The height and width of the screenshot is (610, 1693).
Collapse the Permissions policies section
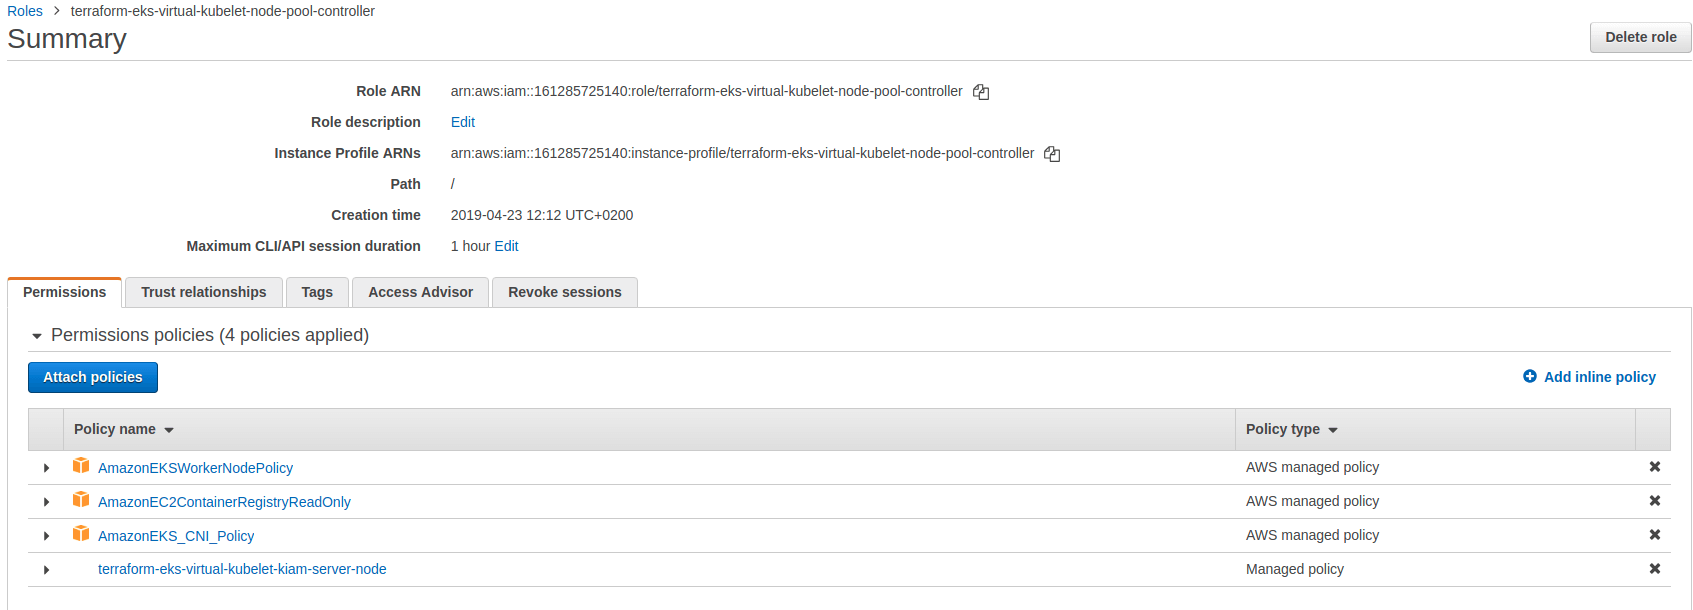37,336
